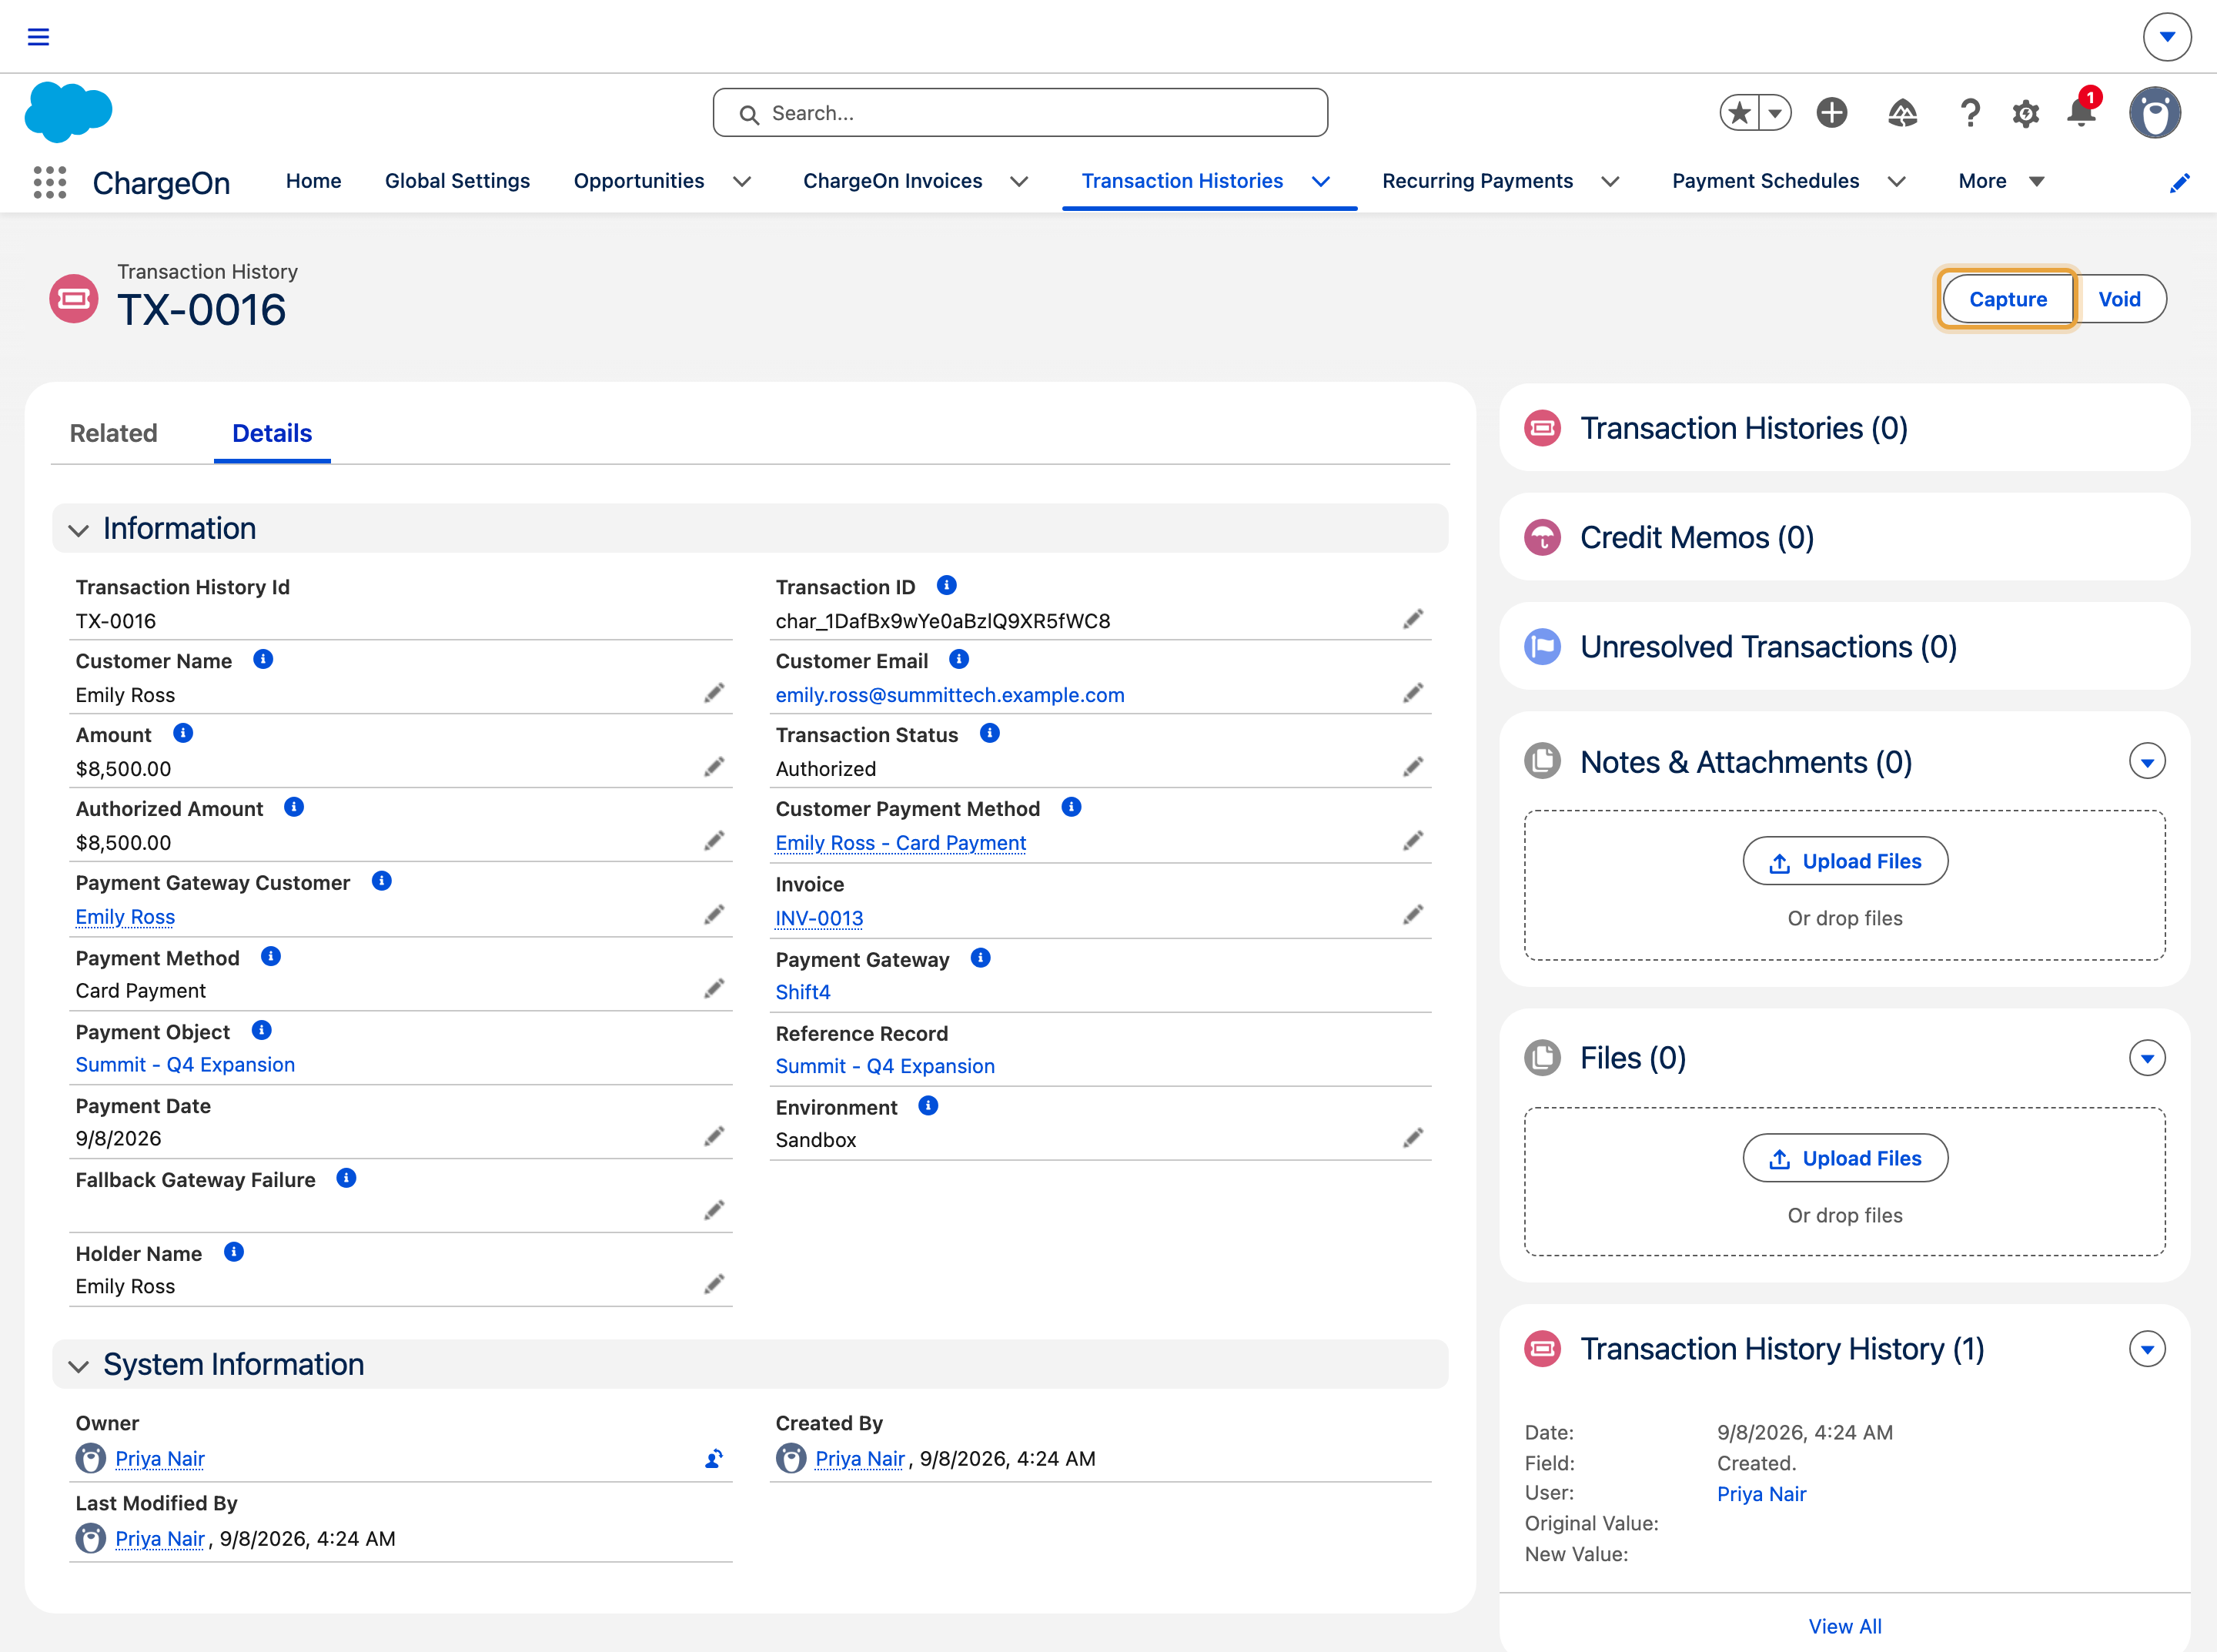
Task: Edit navigation bar with pencil icon
Action: [x=2179, y=183]
